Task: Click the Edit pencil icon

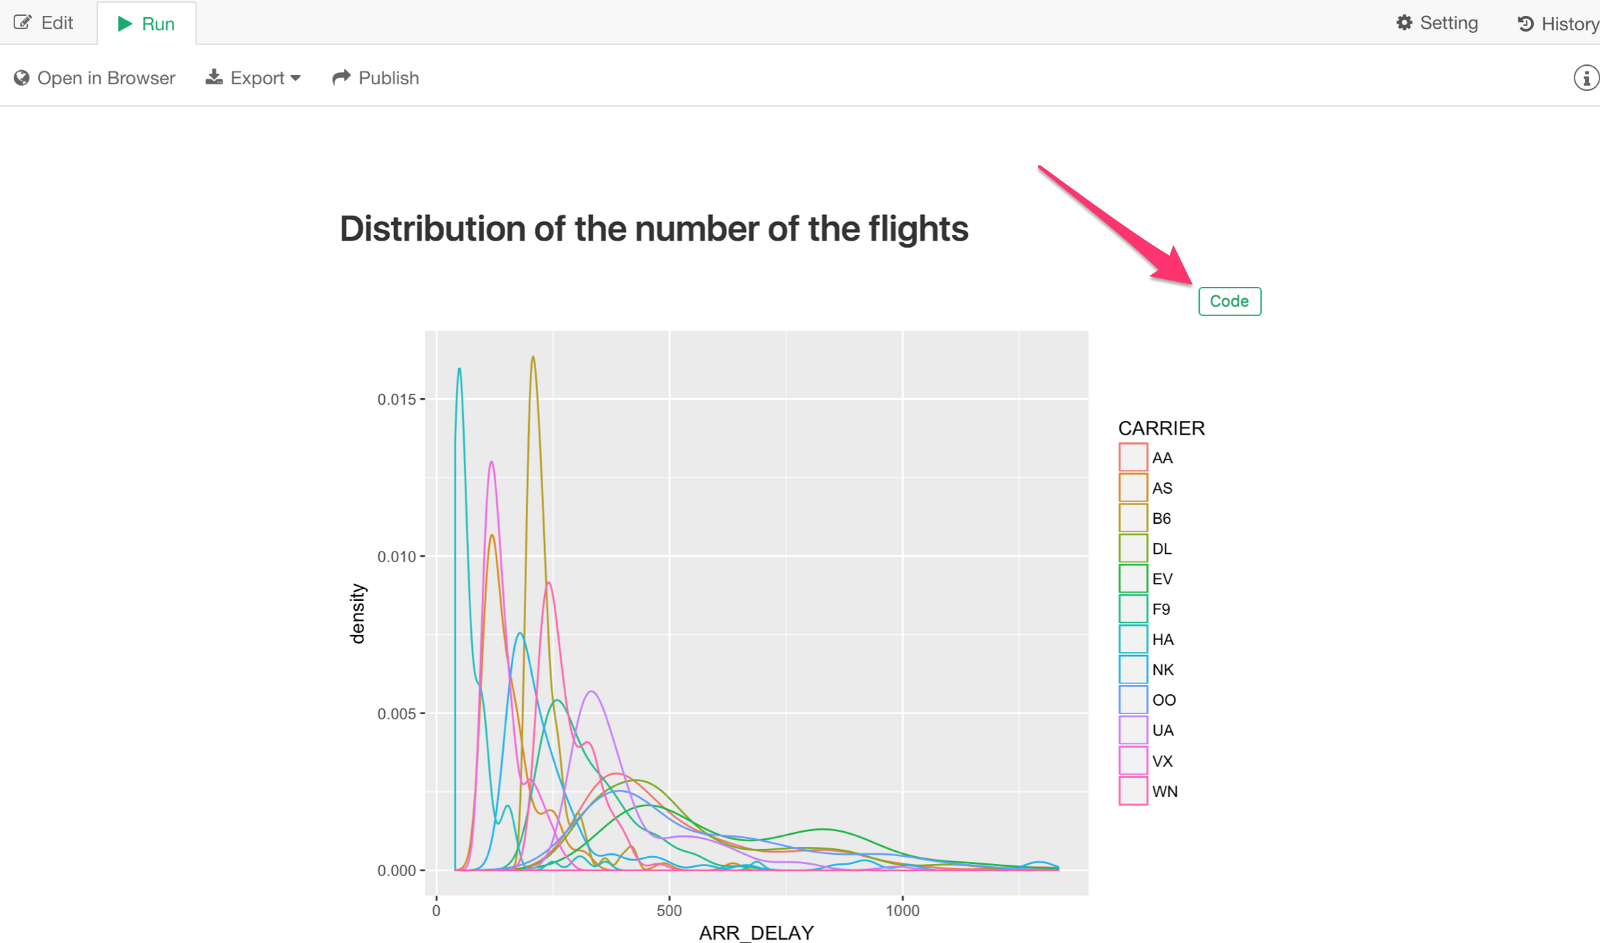Action: (22, 22)
